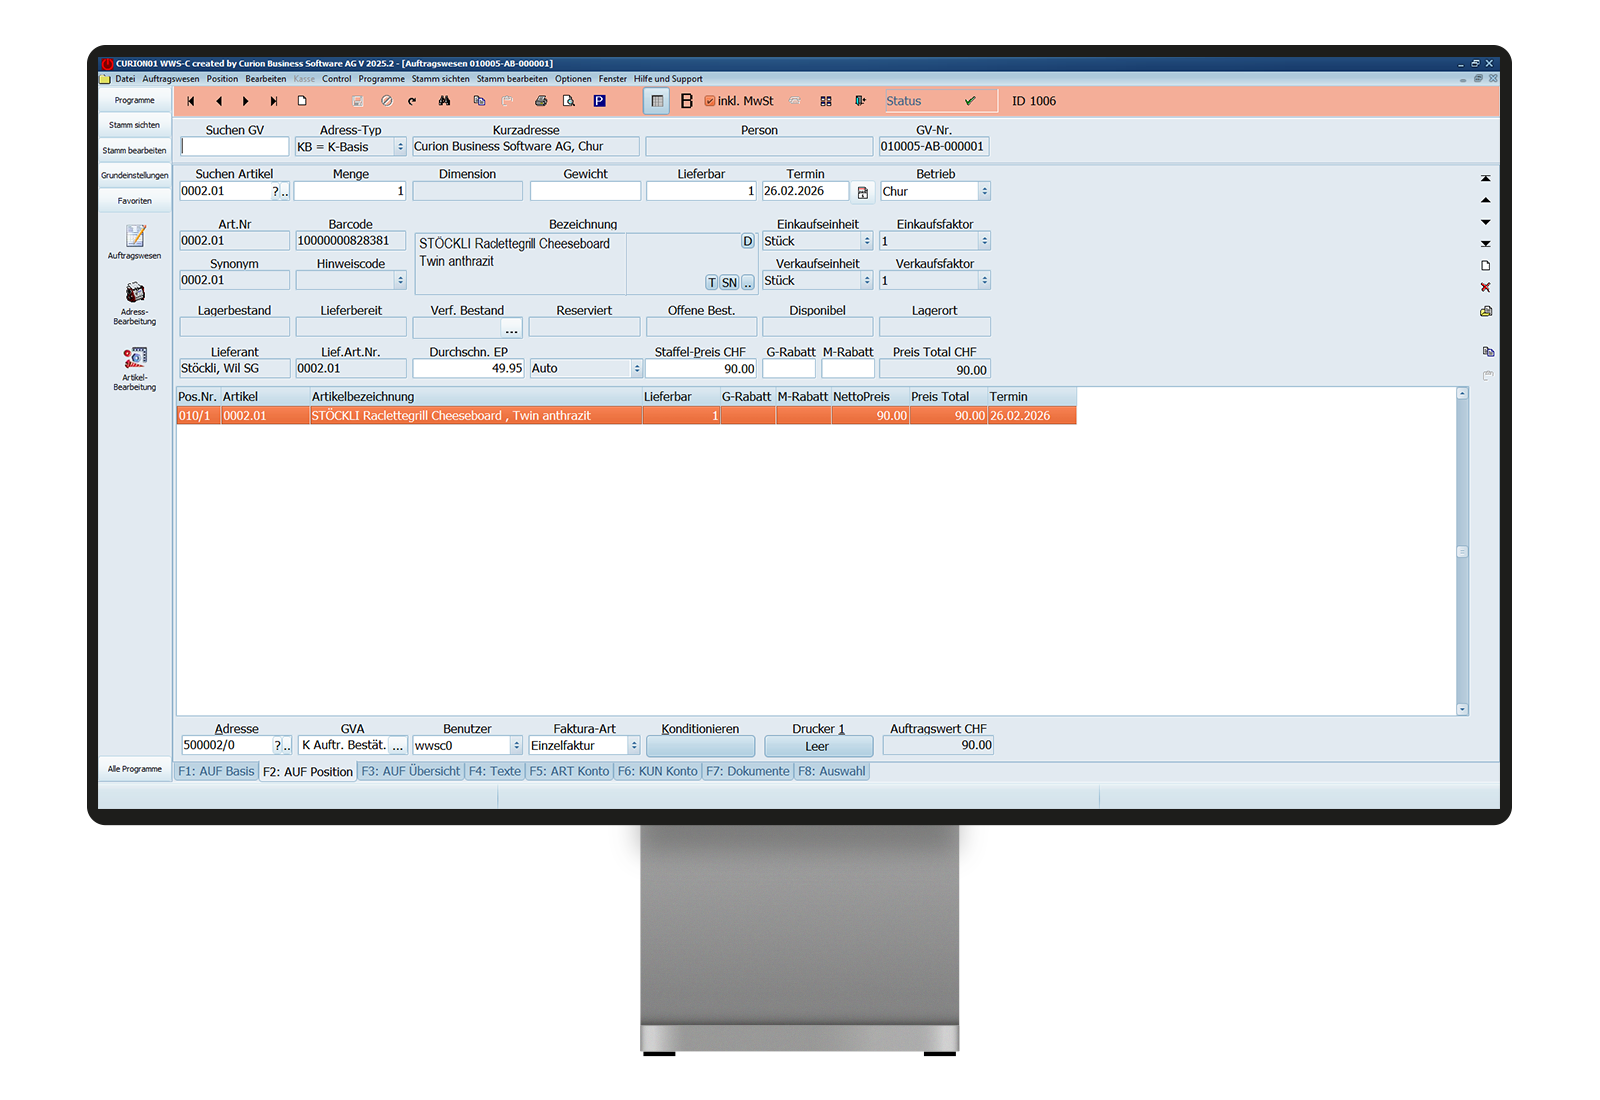Click the binoculars search icon in toolbar
Screen dimensions: 1600x1100
444,101
